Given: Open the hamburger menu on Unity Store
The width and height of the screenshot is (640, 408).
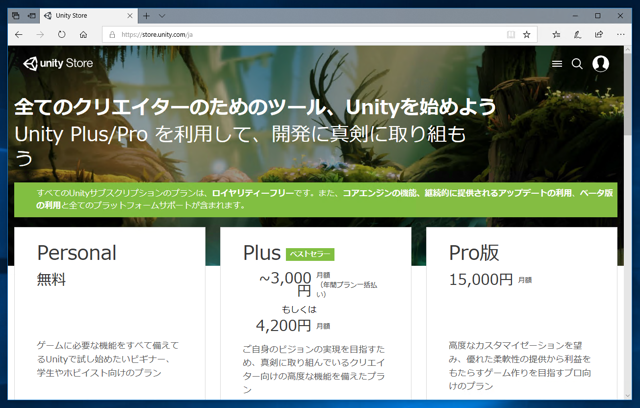Looking at the screenshot, I should (557, 64).
